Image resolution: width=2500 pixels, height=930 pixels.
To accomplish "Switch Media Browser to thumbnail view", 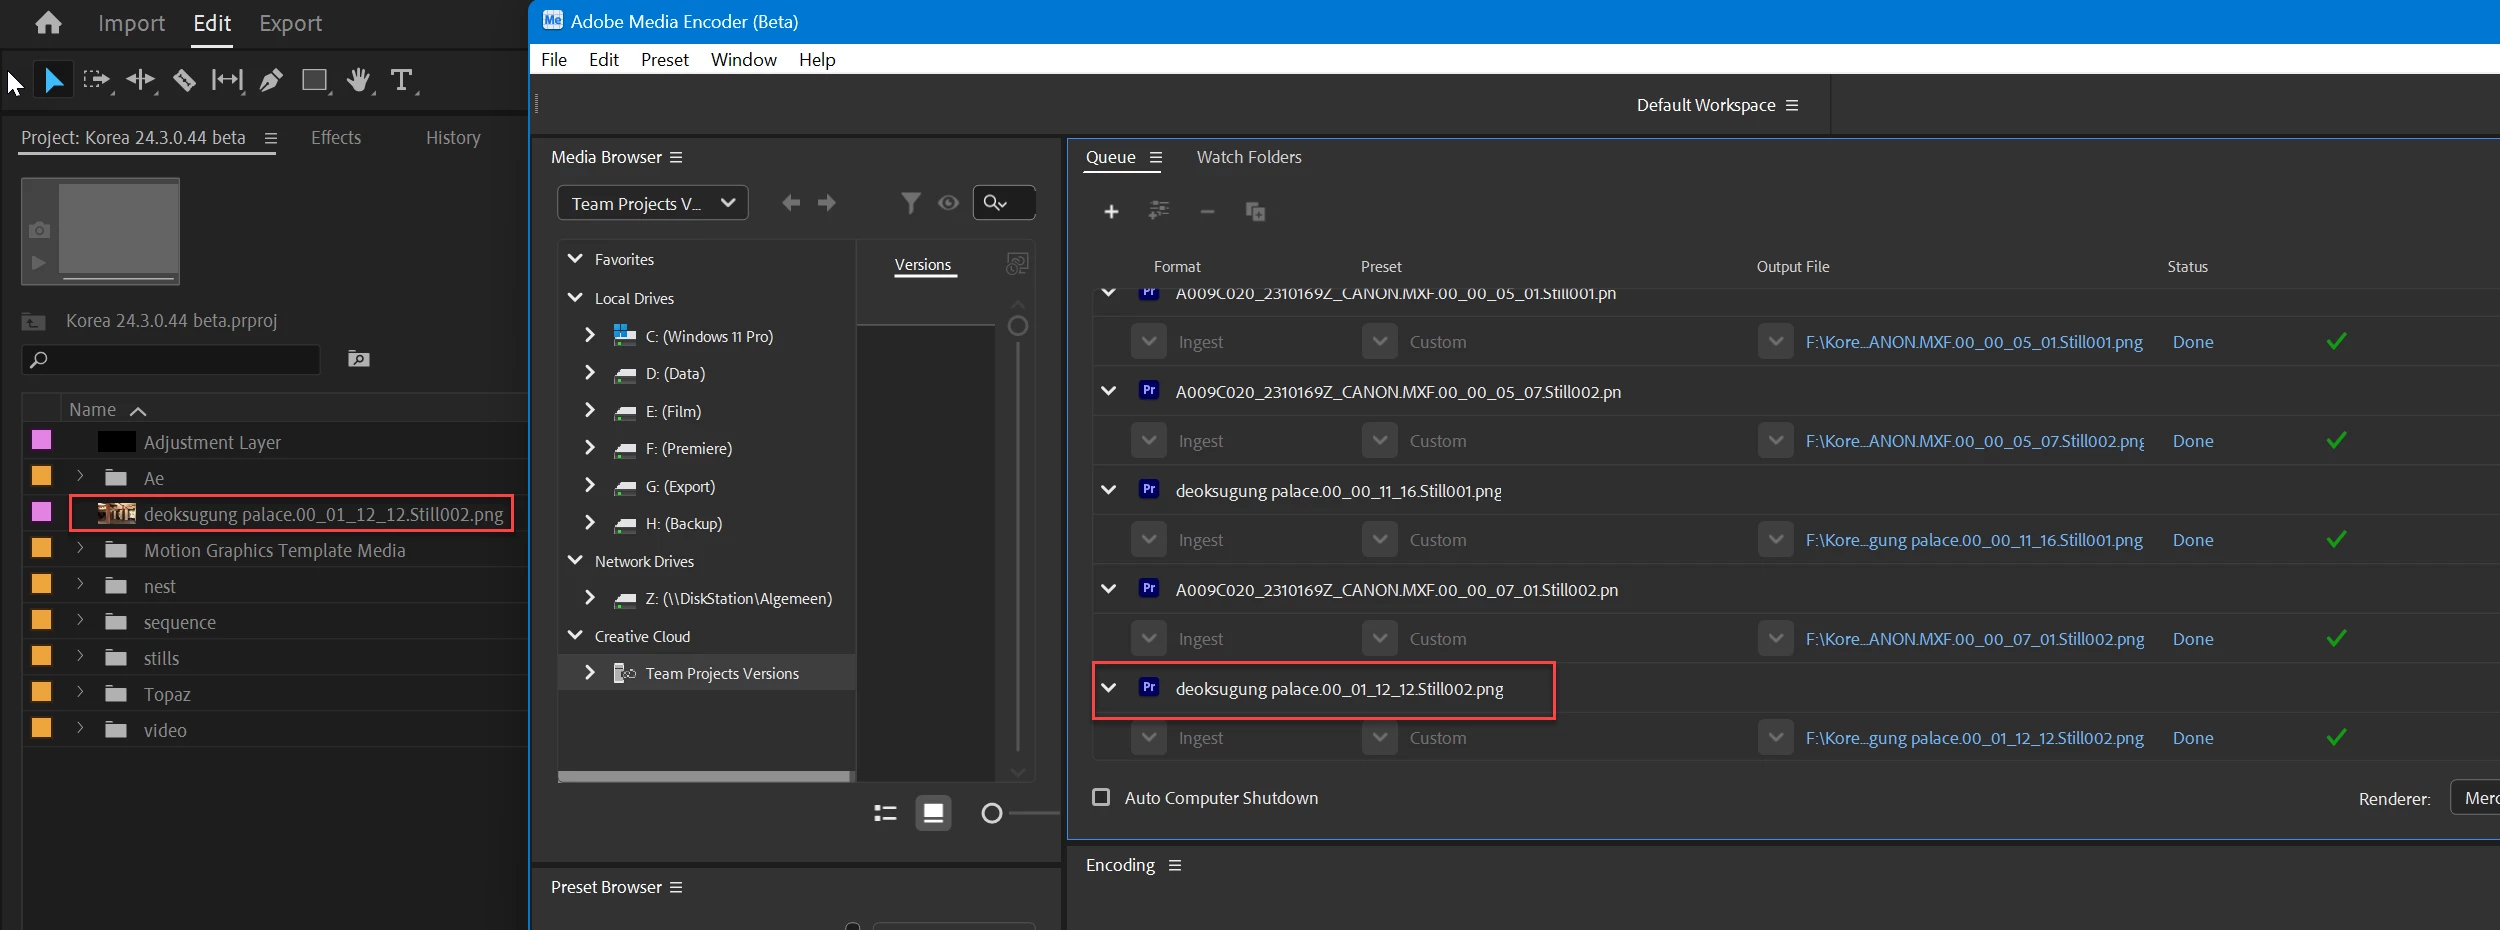I will (x=932, y=813).
